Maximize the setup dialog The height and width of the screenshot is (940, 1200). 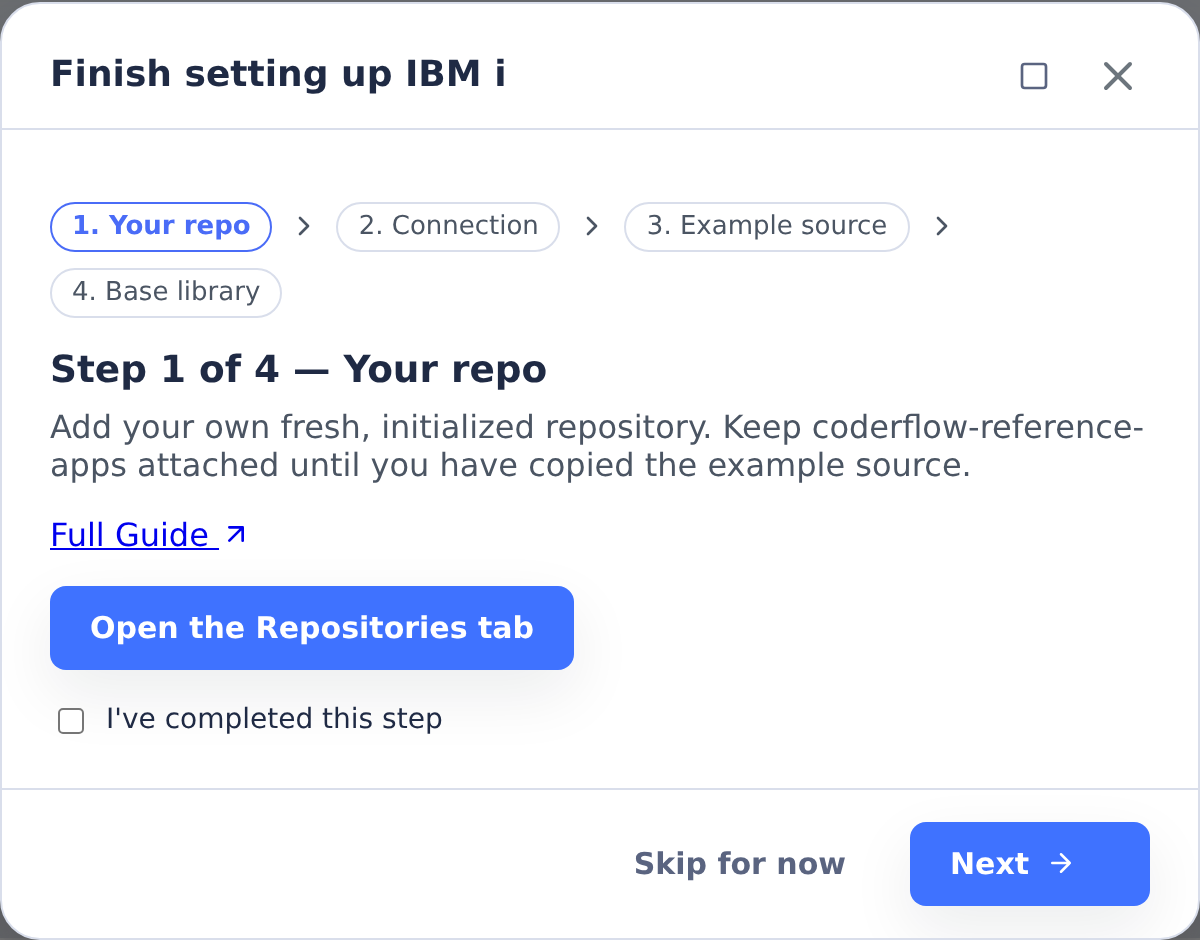pos(1034,76)
